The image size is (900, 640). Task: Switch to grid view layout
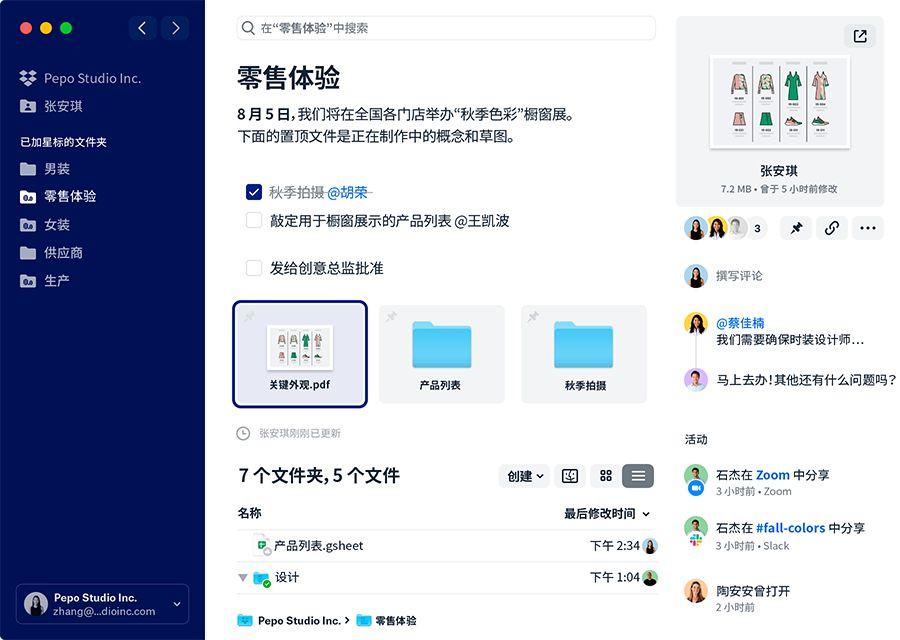coord(606,476)
